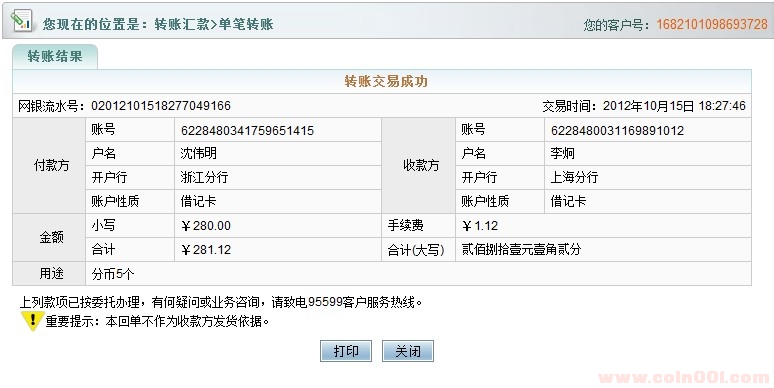Click the 打印 button
This screenshot has height=388, width=774.
click(346, 351)
